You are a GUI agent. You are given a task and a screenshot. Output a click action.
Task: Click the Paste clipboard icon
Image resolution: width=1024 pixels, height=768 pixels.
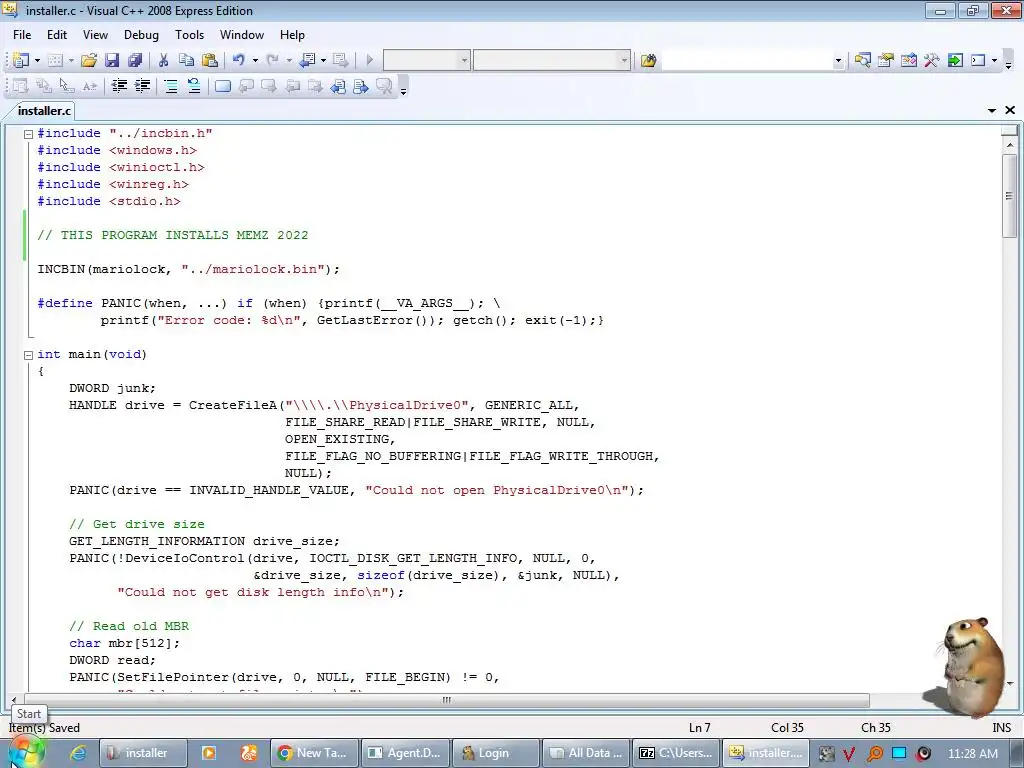point(210,61)
